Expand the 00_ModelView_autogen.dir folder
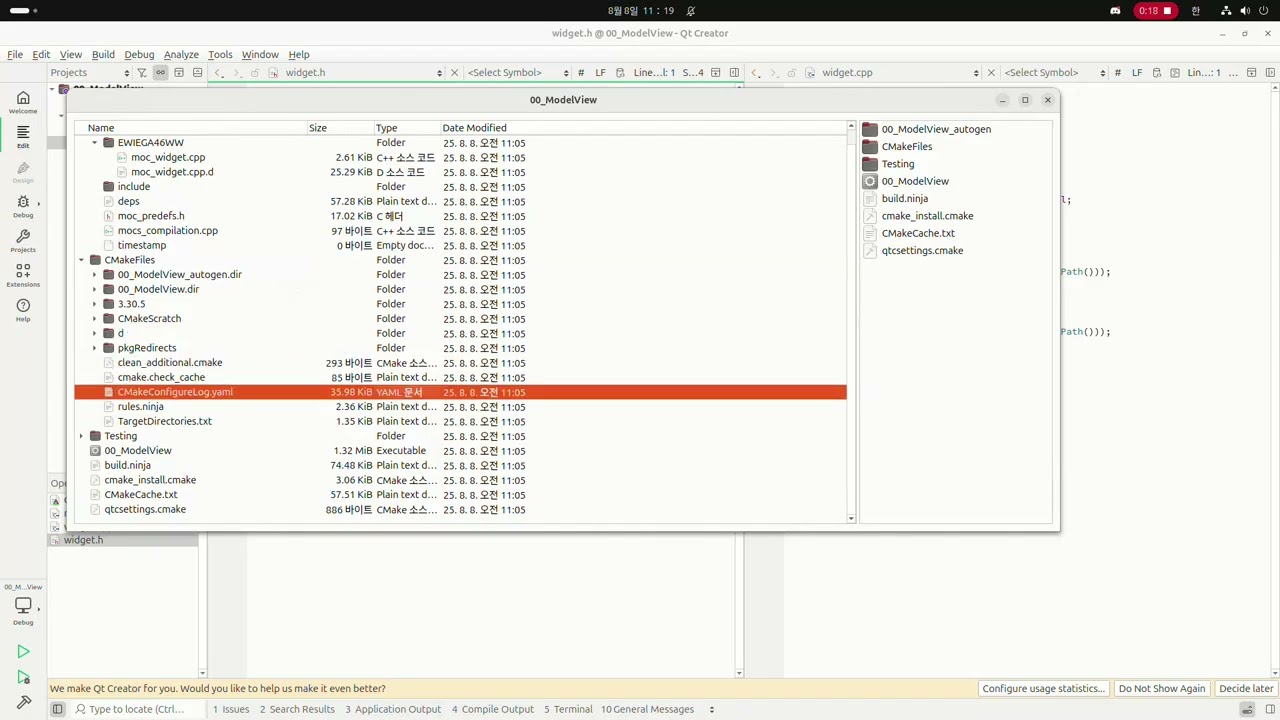Image resolution: width=1280 pixels, height=720 pixels. pyautogui.click(x=95, y=275)
